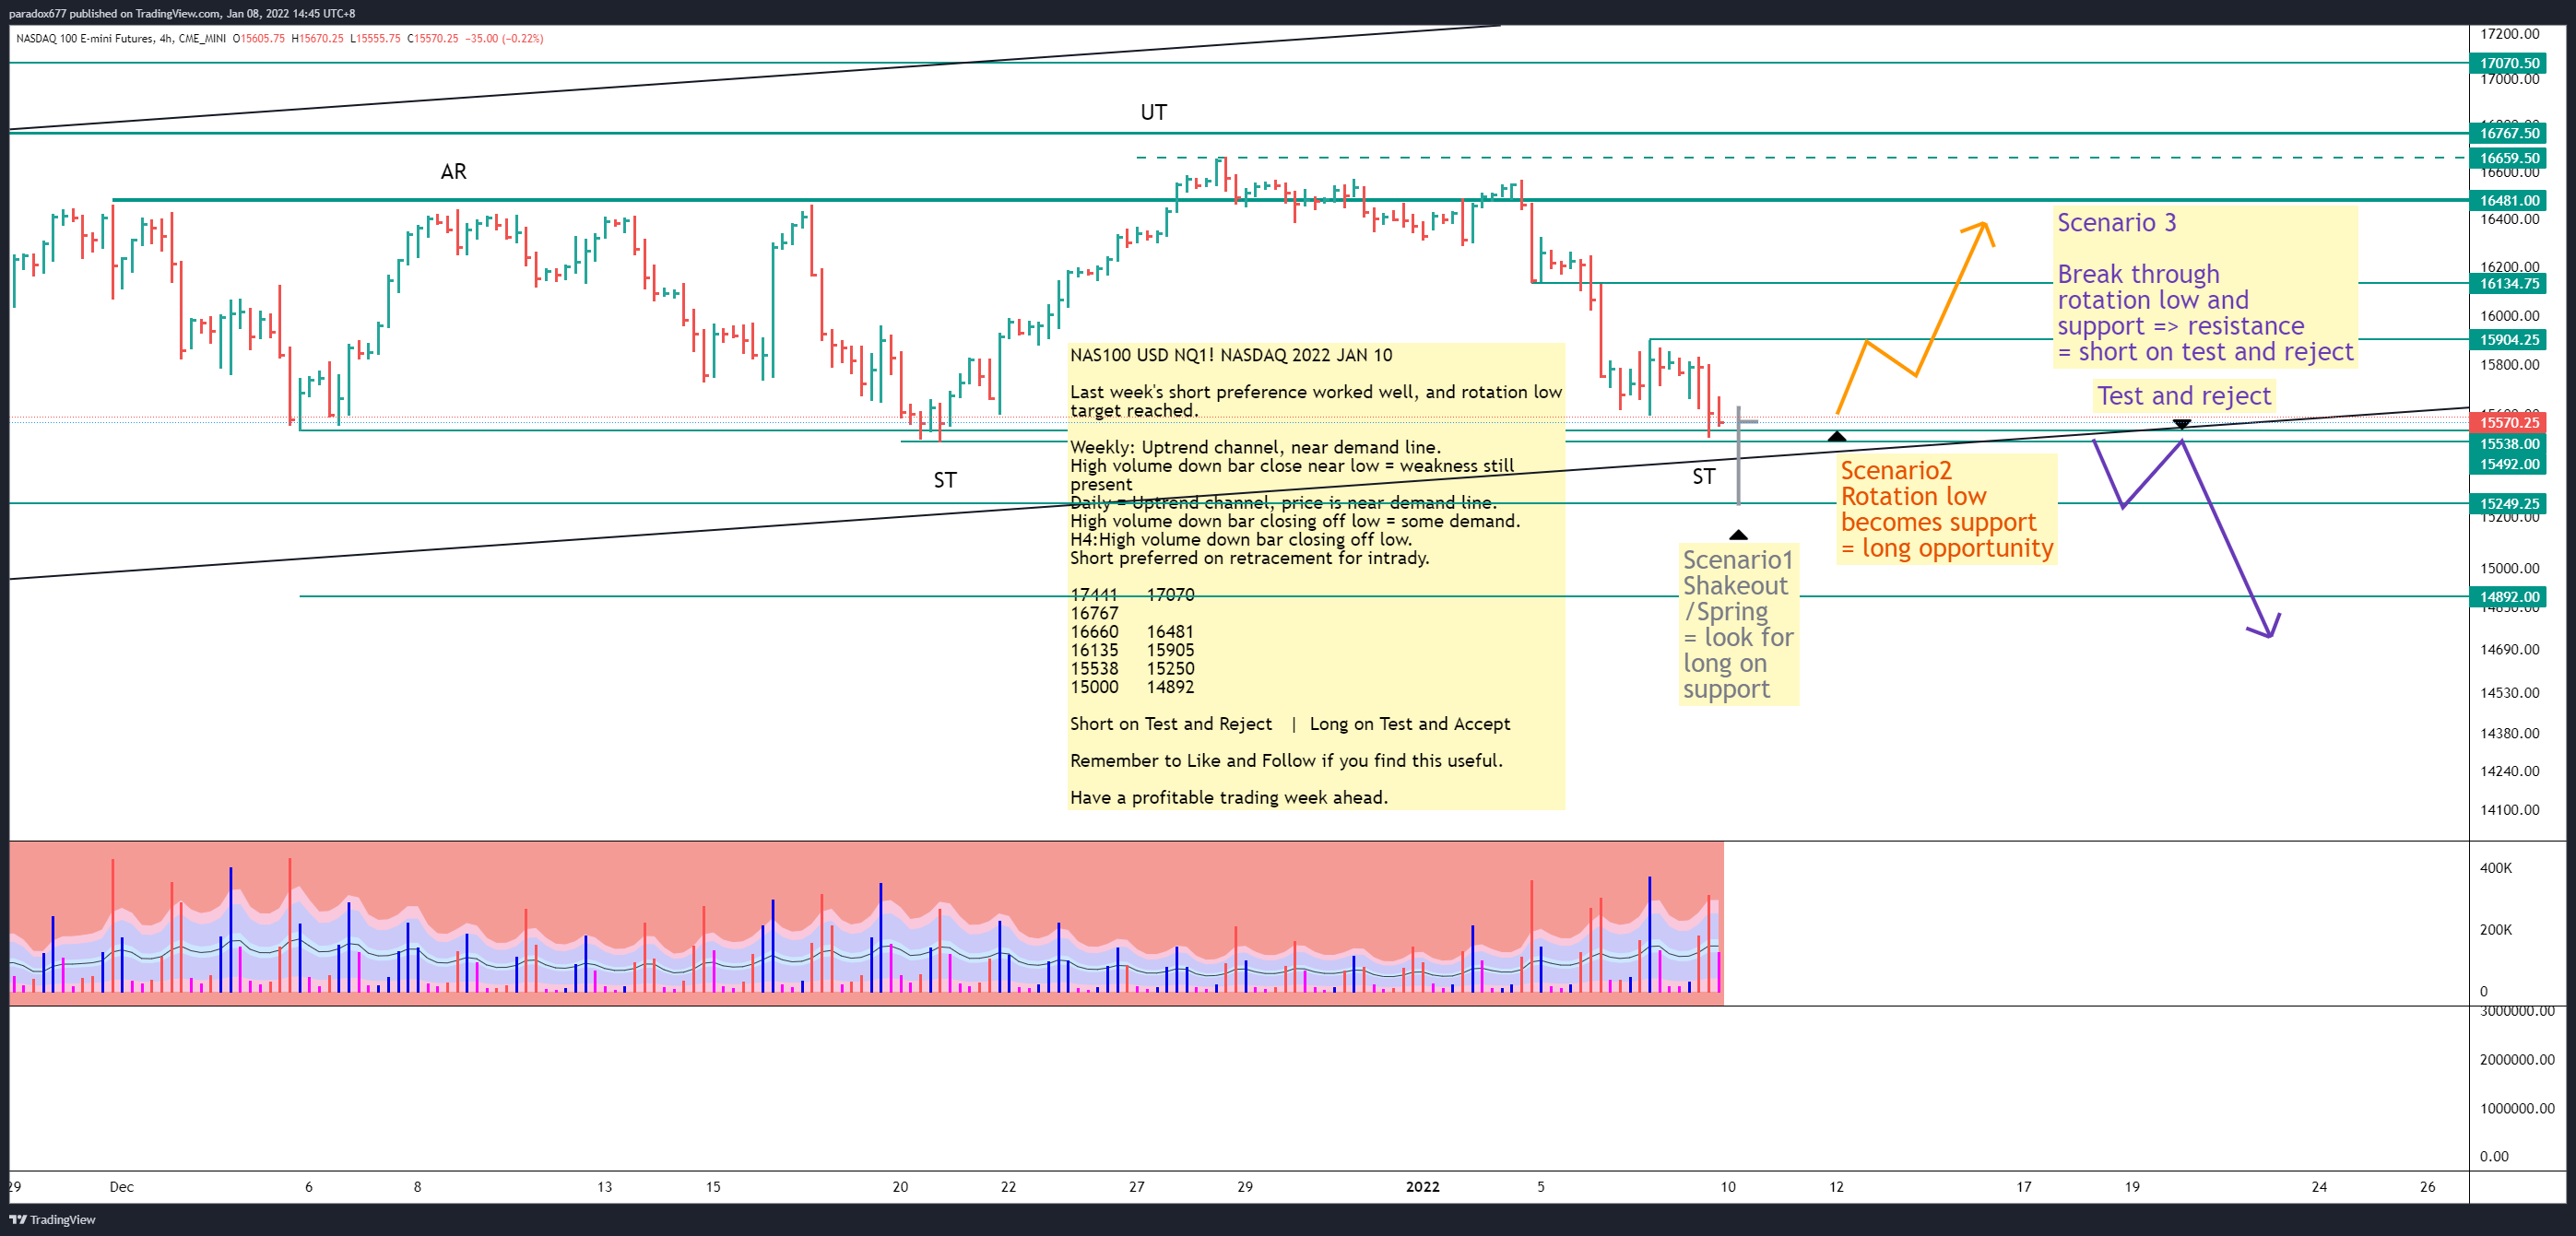Click the 15492.00 price label
The height and width of the screenshot is (1236, 2576).
click(2510, 464)
